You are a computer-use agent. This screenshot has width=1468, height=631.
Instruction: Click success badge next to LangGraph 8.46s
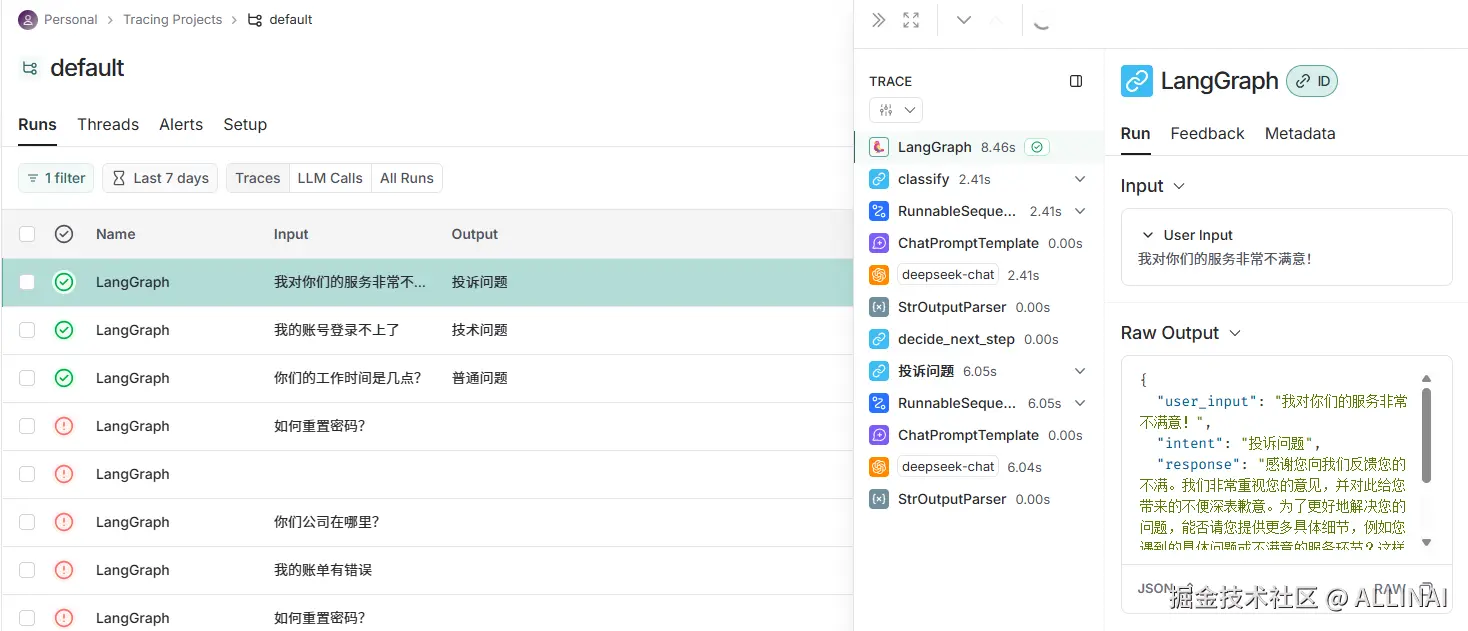point(1037,147)
